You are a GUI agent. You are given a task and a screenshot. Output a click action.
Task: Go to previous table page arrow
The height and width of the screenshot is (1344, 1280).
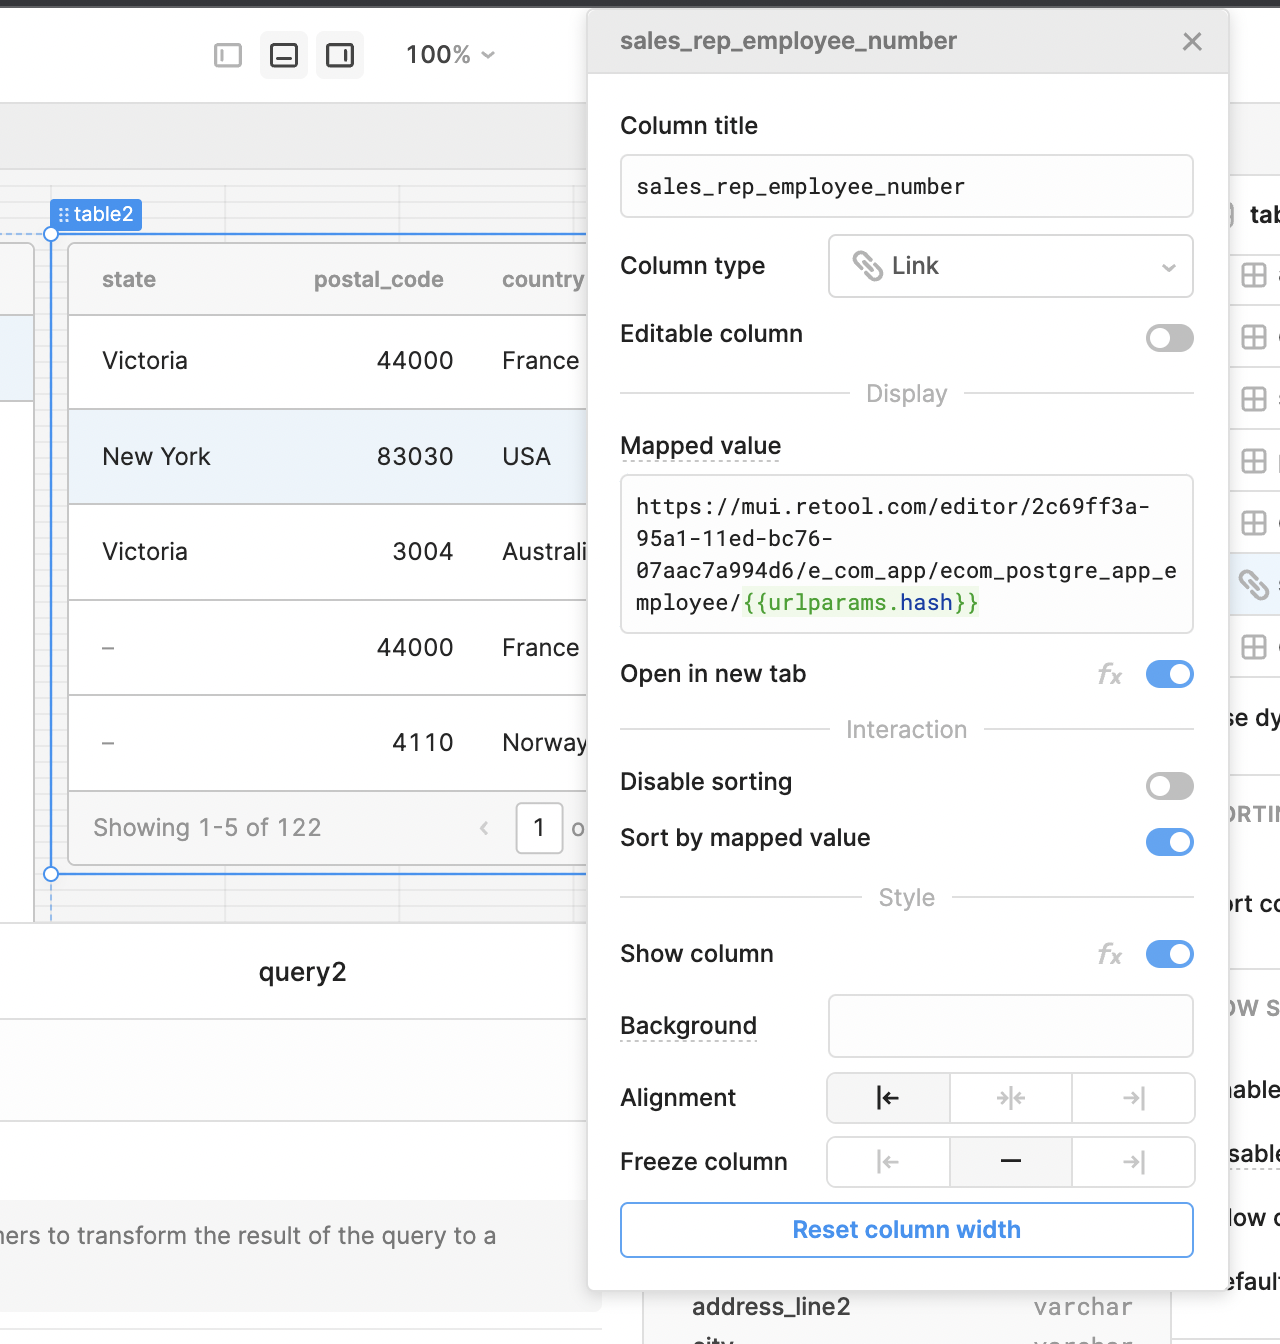coord(484,828)
